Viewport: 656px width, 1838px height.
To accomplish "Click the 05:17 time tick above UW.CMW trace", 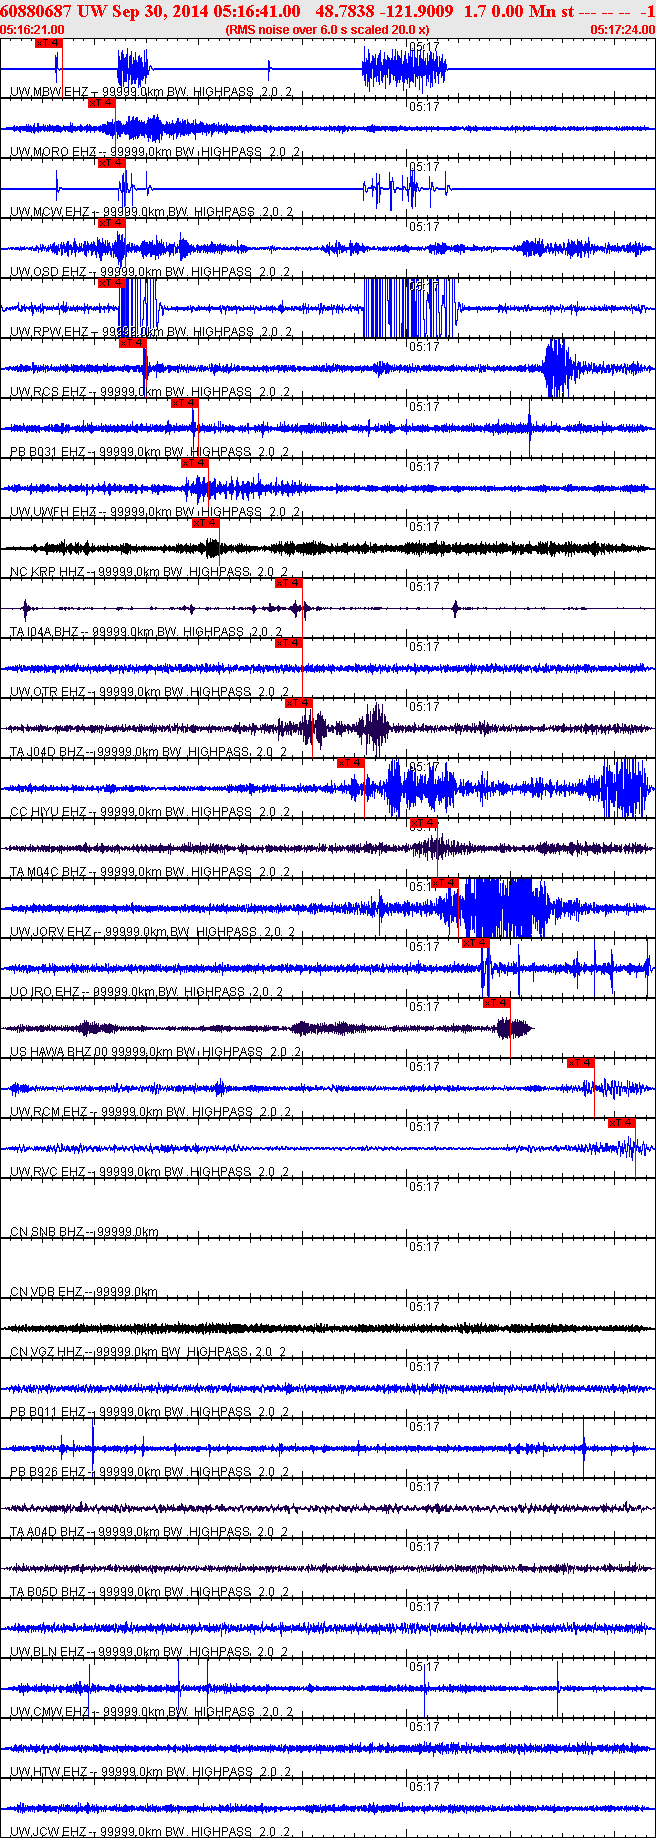I will [424, 1667].
